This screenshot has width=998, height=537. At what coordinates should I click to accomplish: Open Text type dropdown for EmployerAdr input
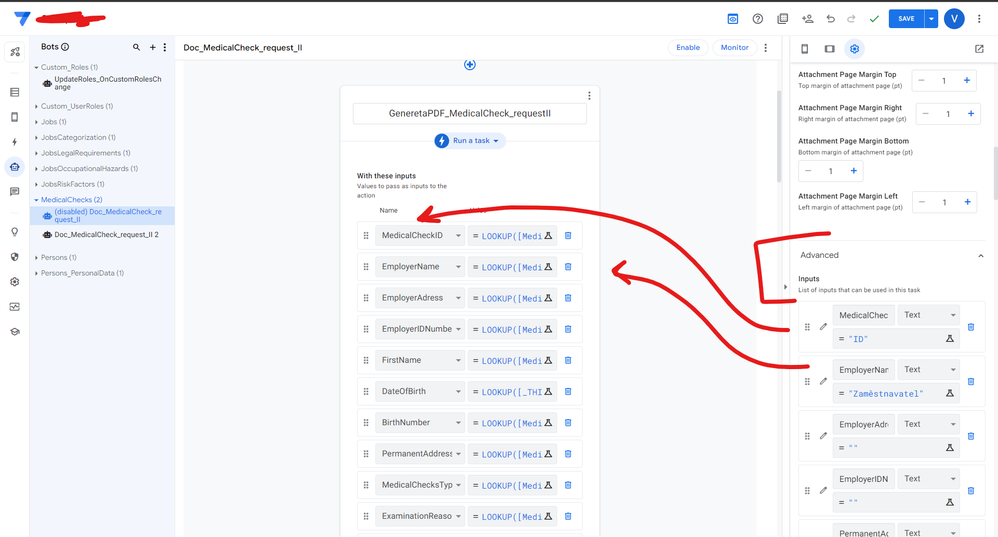click(x=929, y=424)
